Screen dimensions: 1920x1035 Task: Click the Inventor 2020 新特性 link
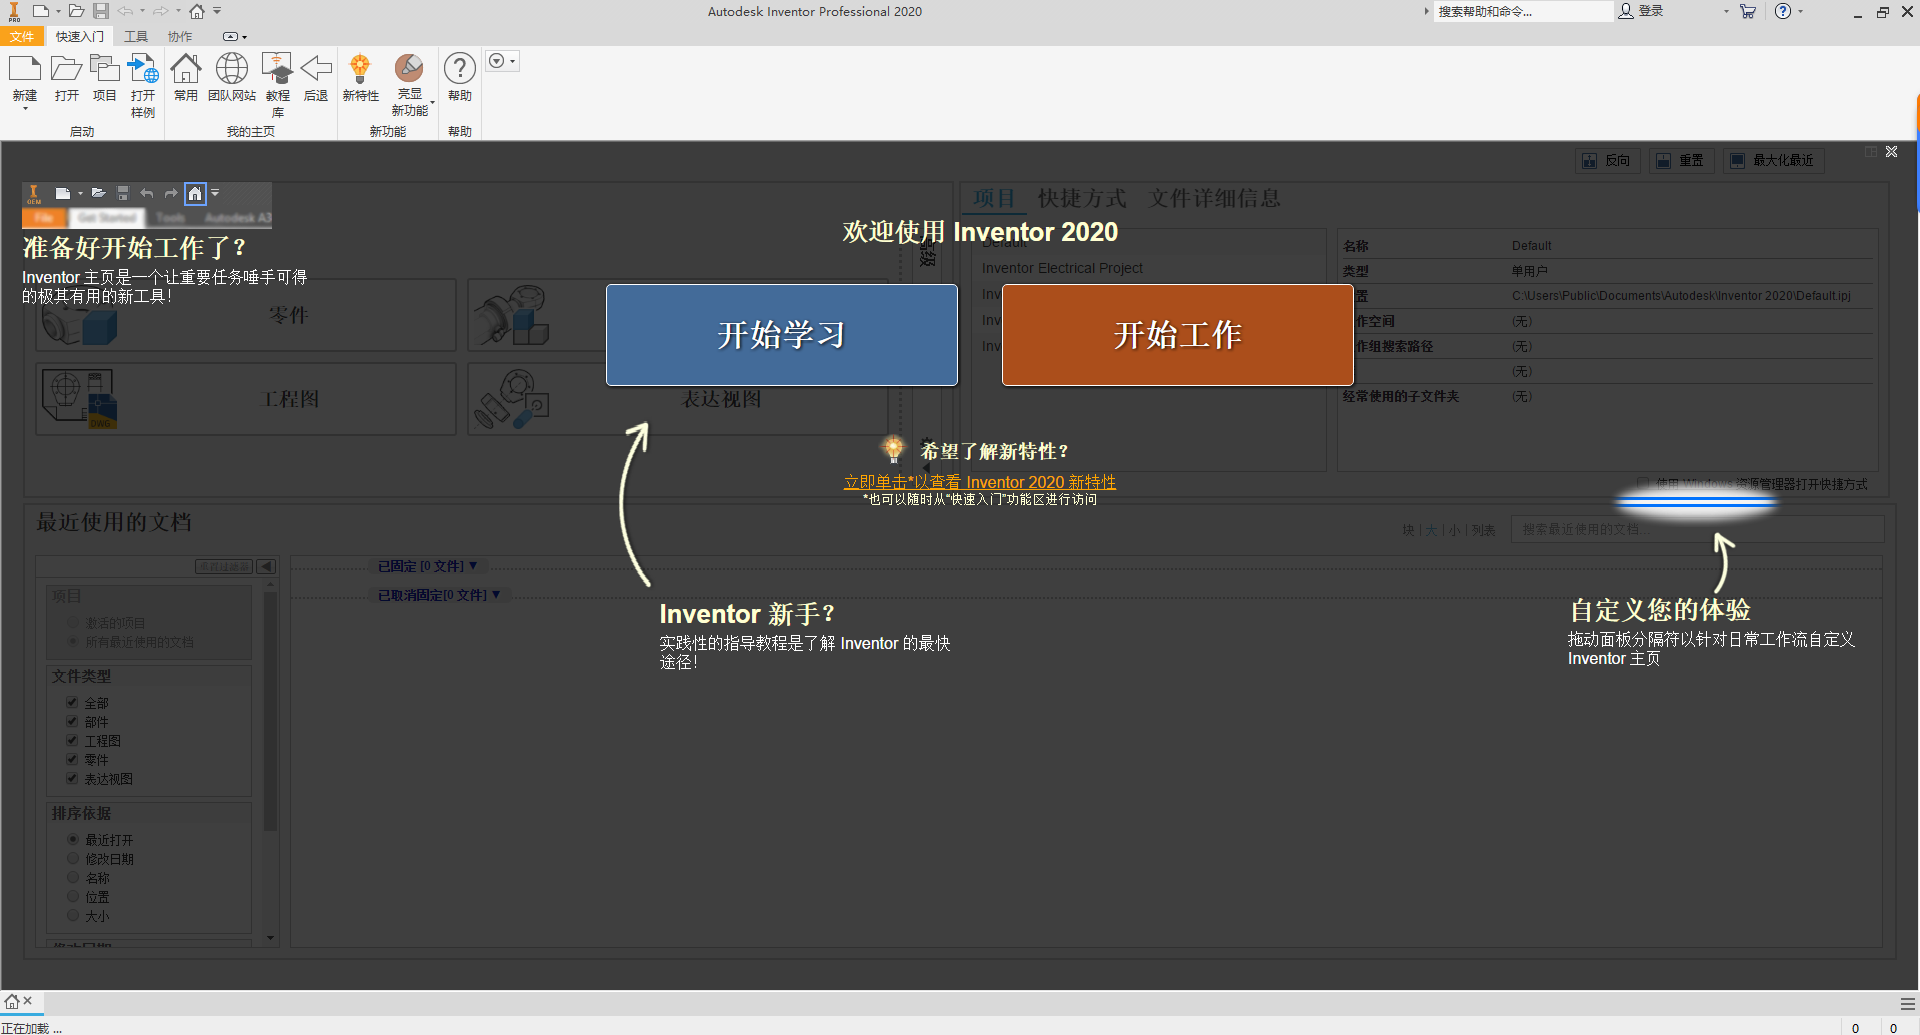[x=980, y=482]
